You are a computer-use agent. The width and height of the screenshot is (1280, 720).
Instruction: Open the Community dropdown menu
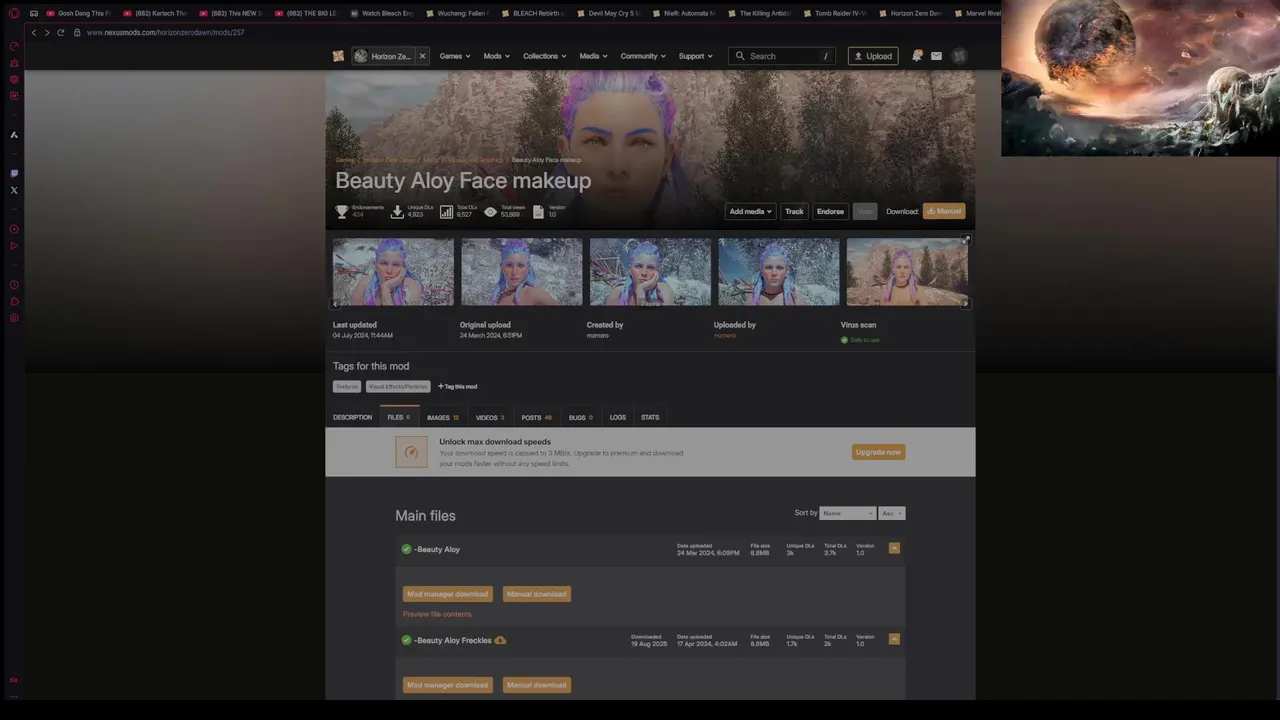[x=643, y=56]
